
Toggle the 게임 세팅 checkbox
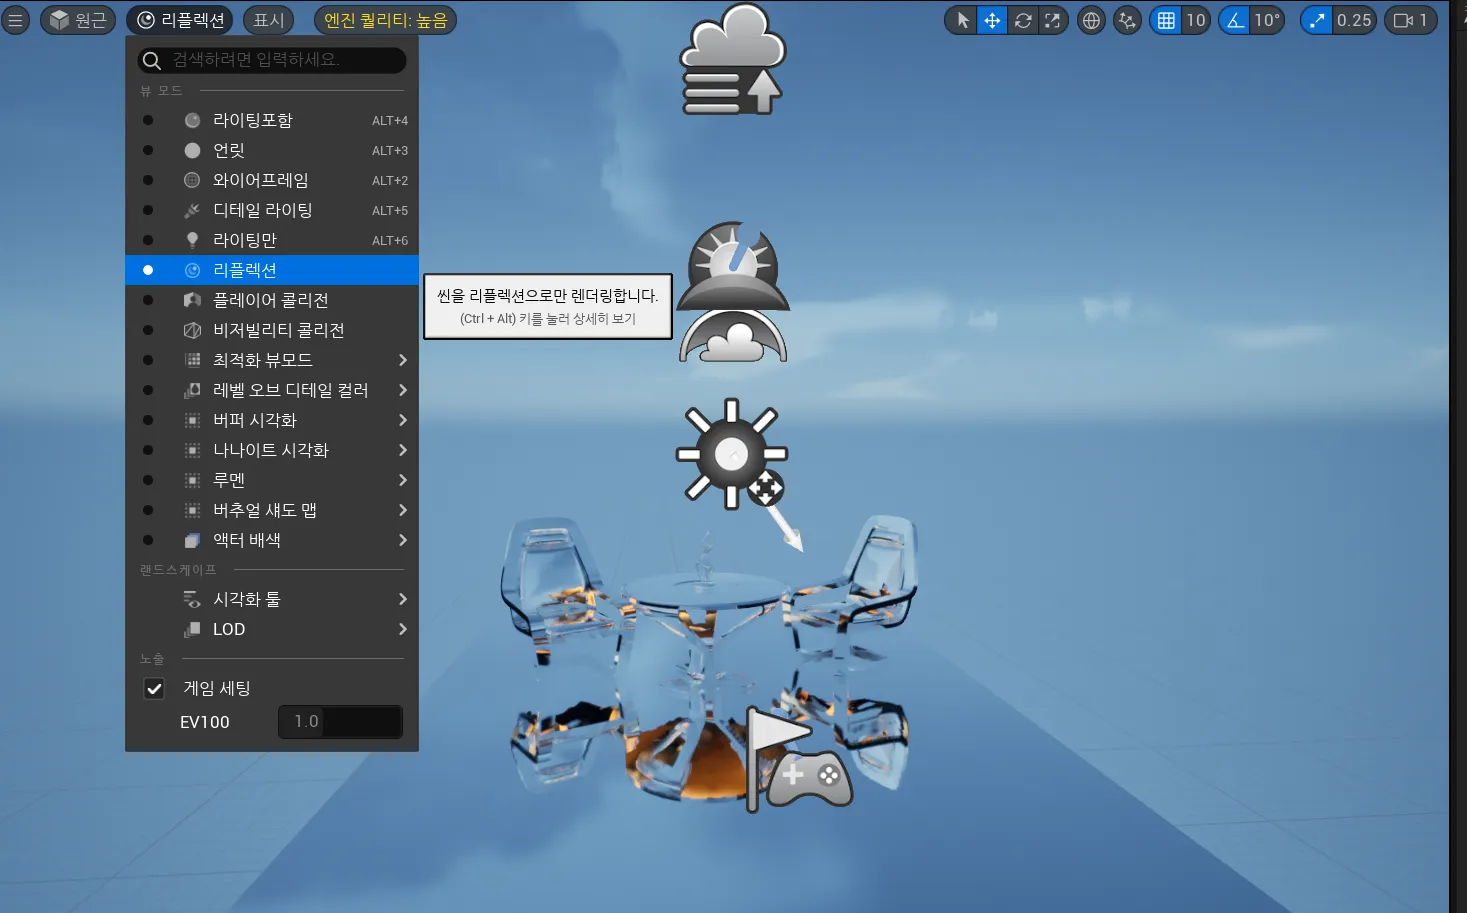coord(154,688)
